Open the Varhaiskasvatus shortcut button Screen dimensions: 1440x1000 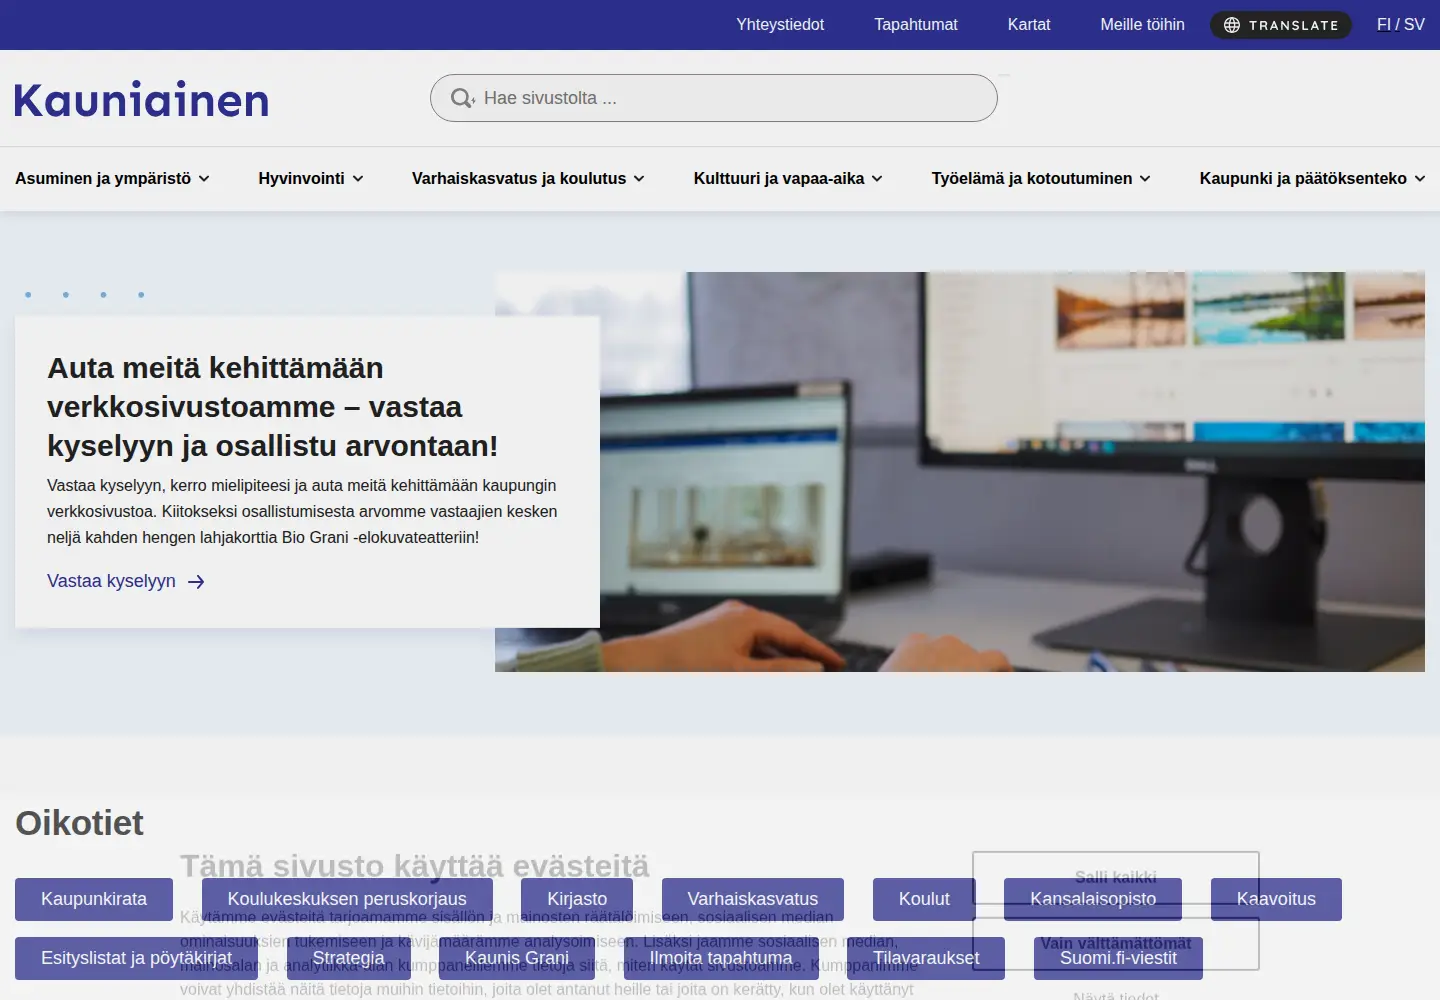(753, 899)
